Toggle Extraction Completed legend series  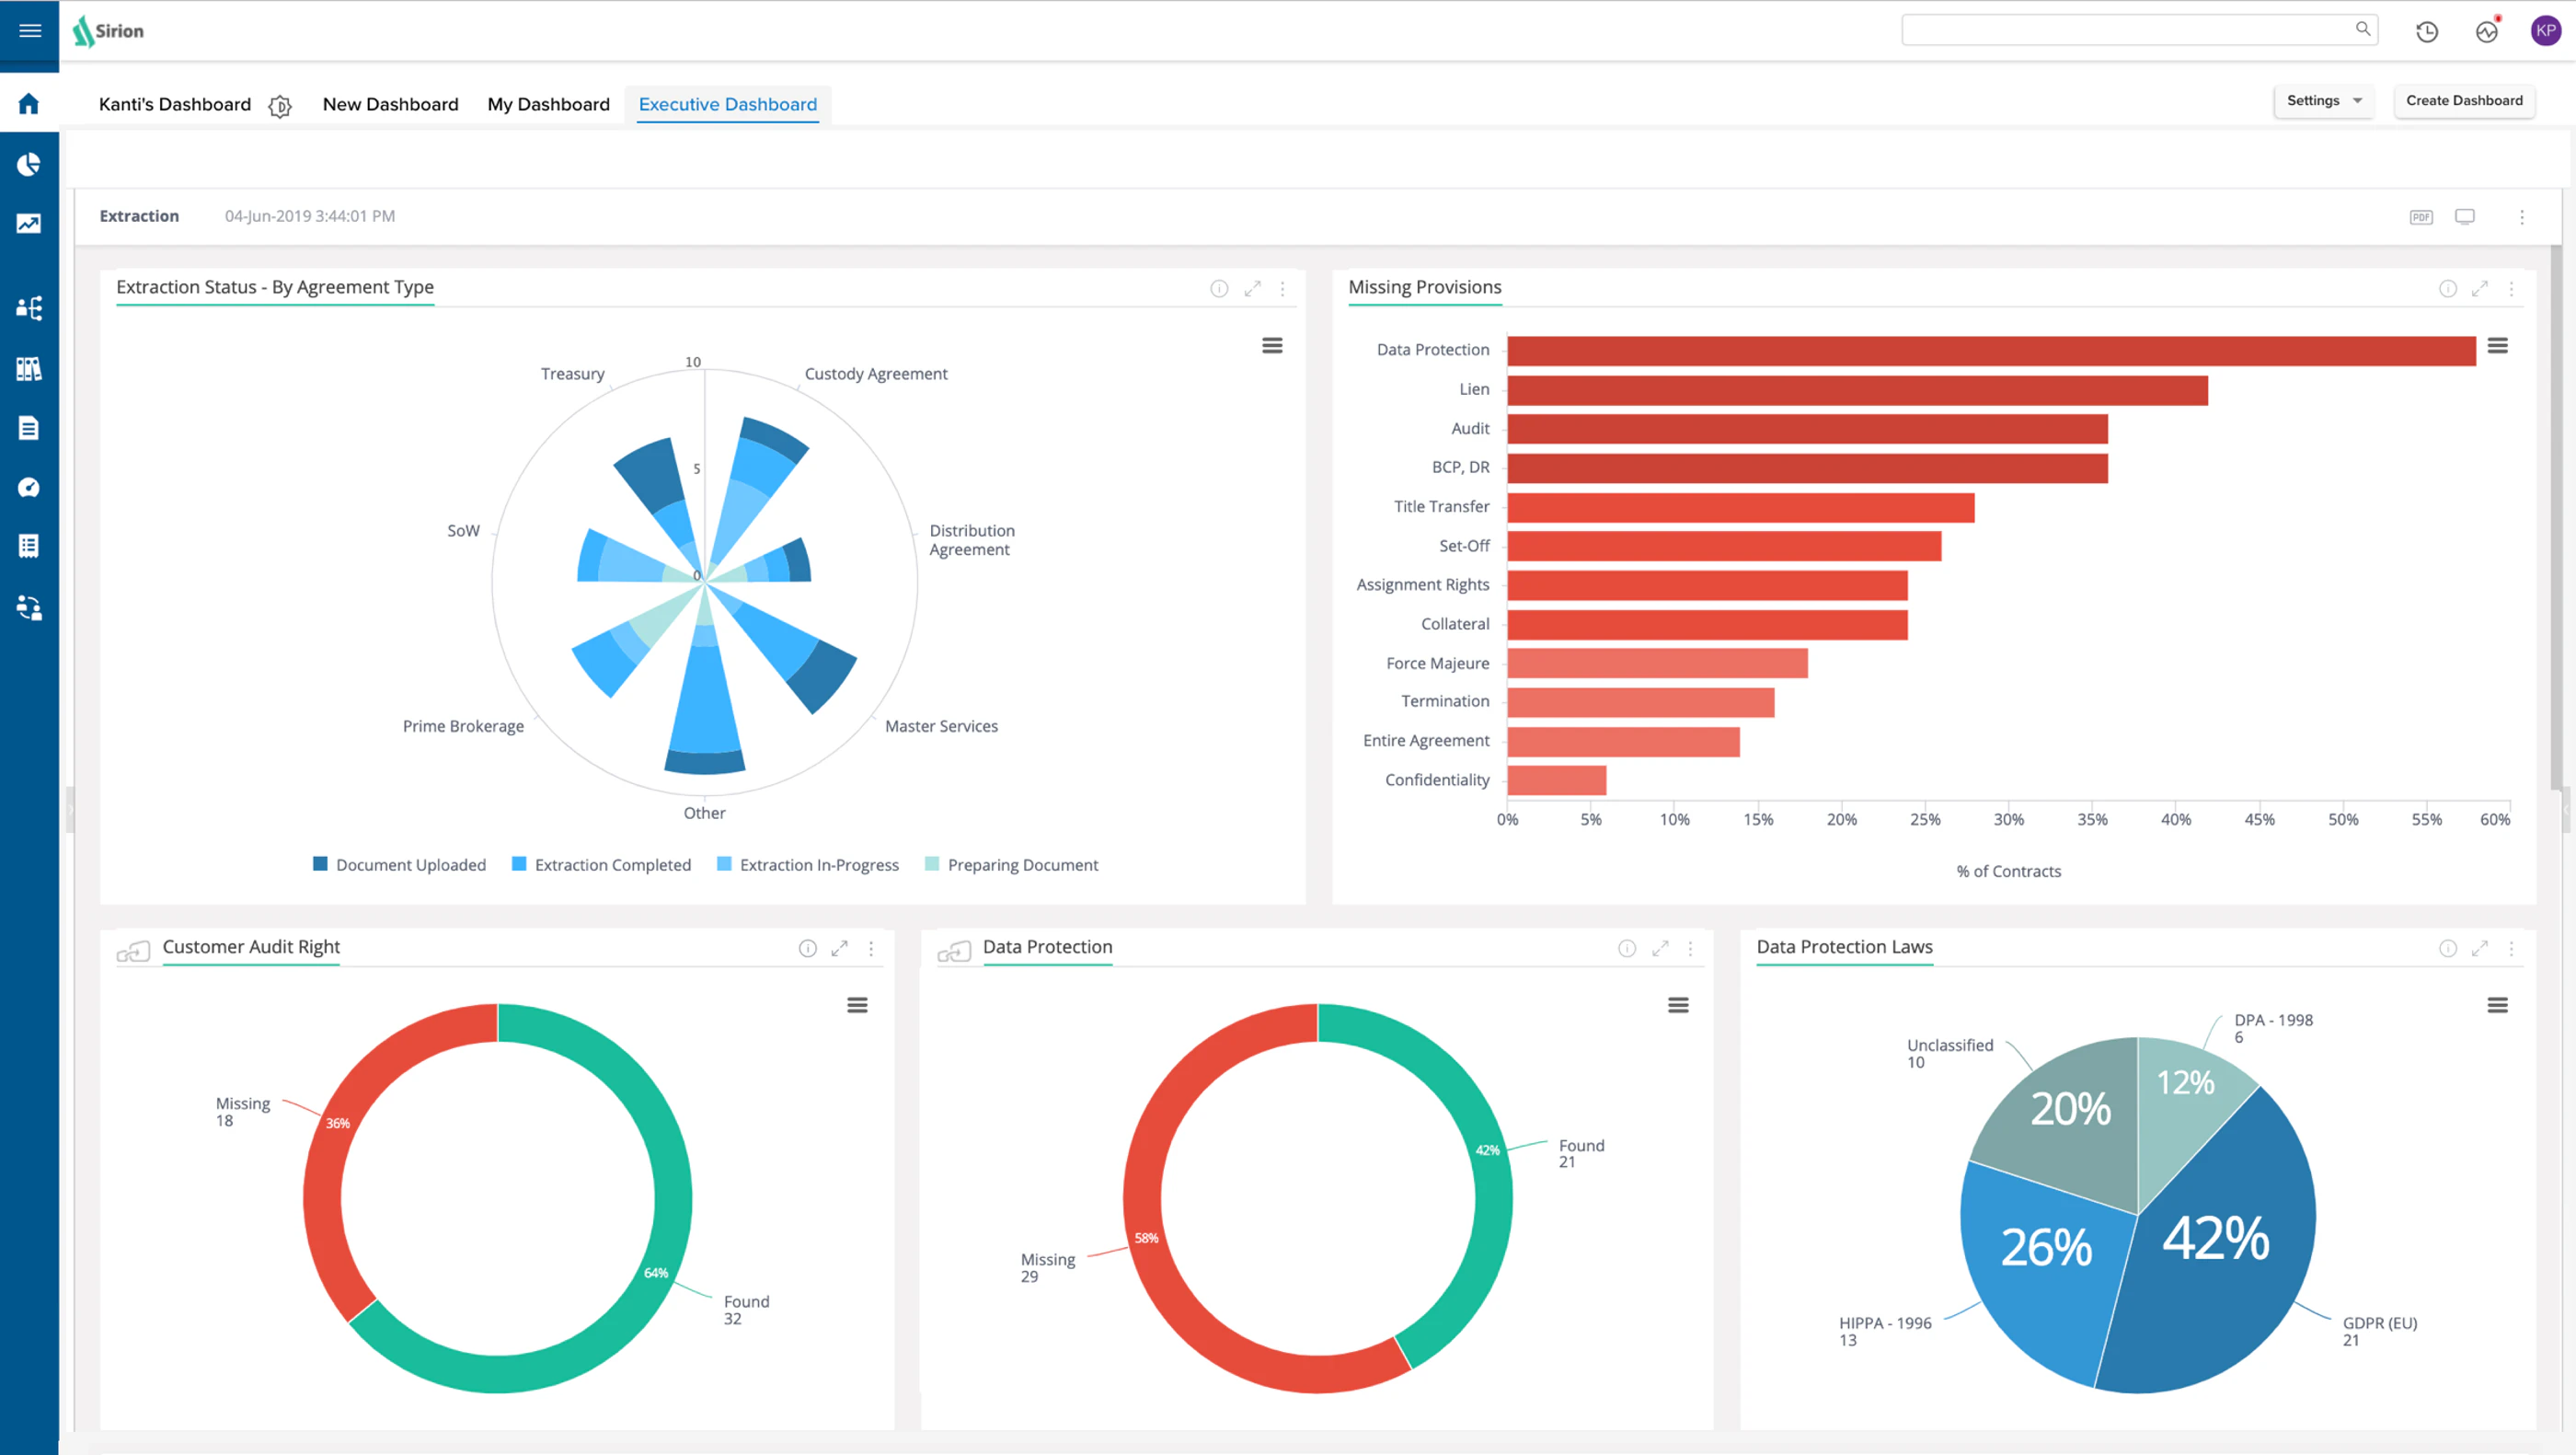(601, 865)
